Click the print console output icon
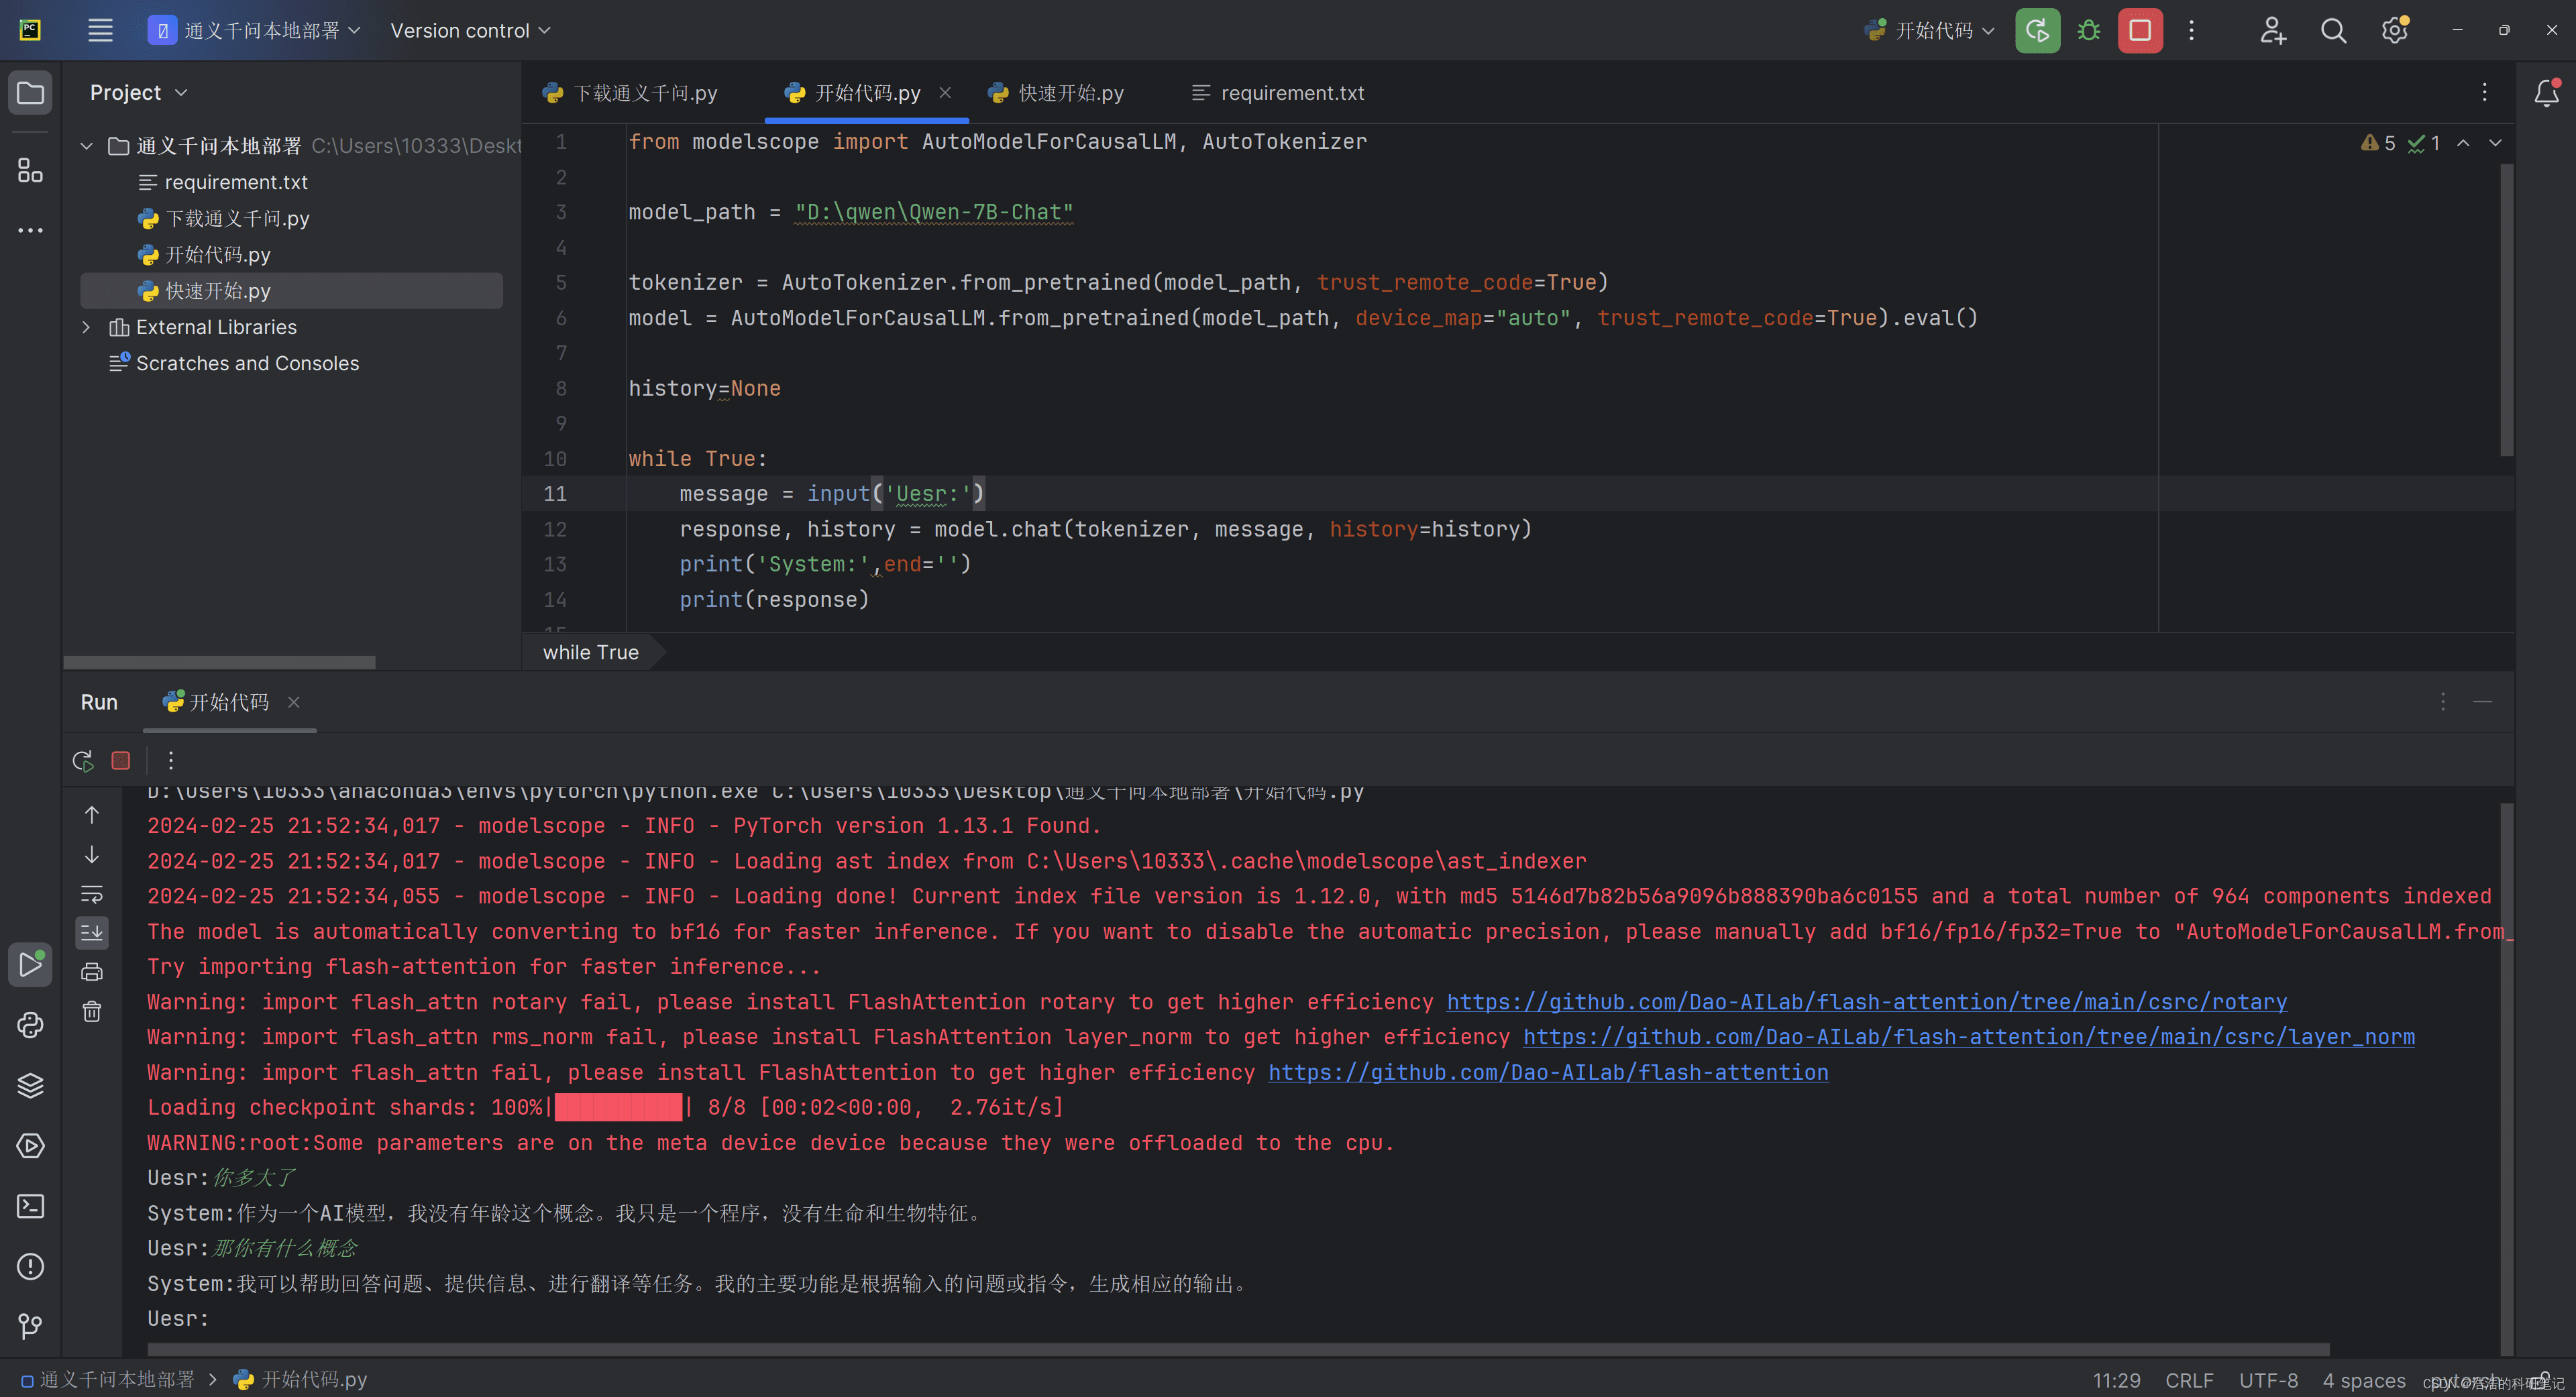The image size is (2576, 1397). [91, 971]
